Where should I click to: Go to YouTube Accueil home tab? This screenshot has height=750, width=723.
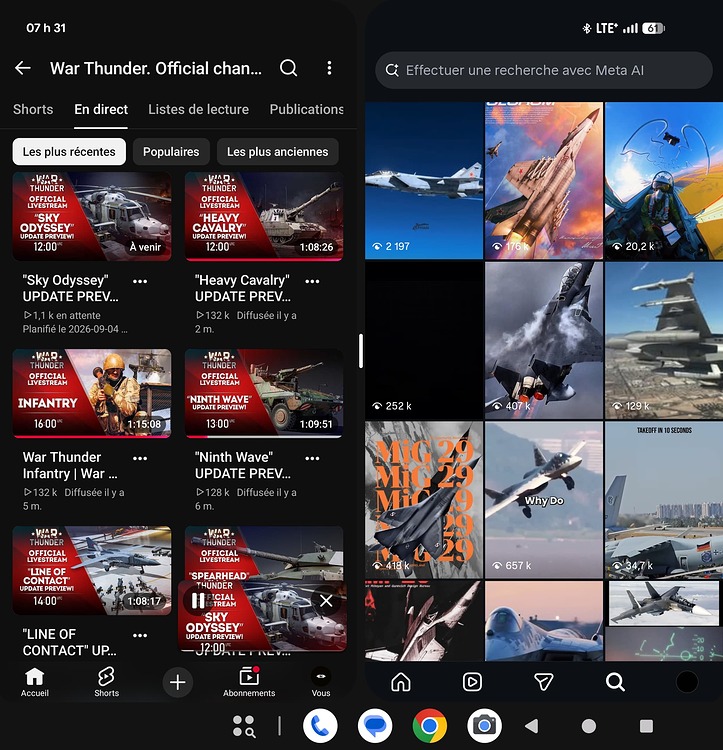[x=34, y=682]
